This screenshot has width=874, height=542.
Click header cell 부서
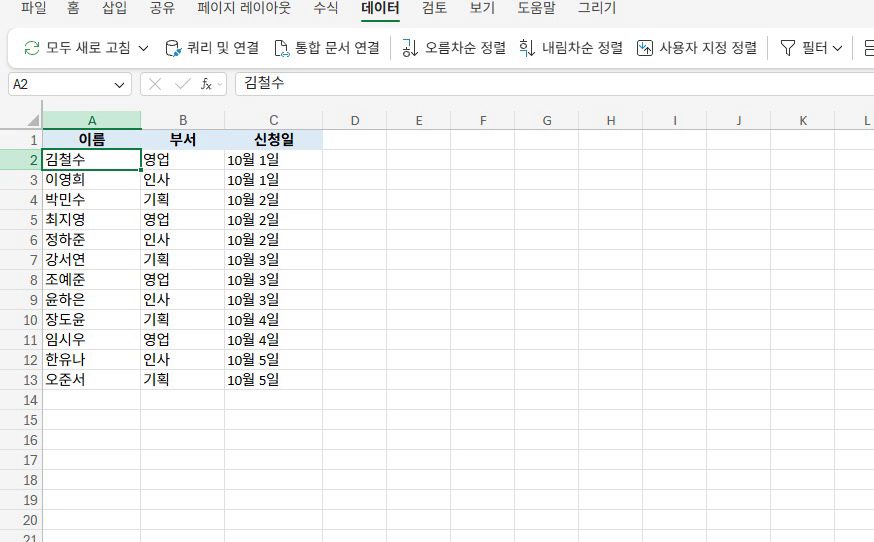[x=183, y=140]
